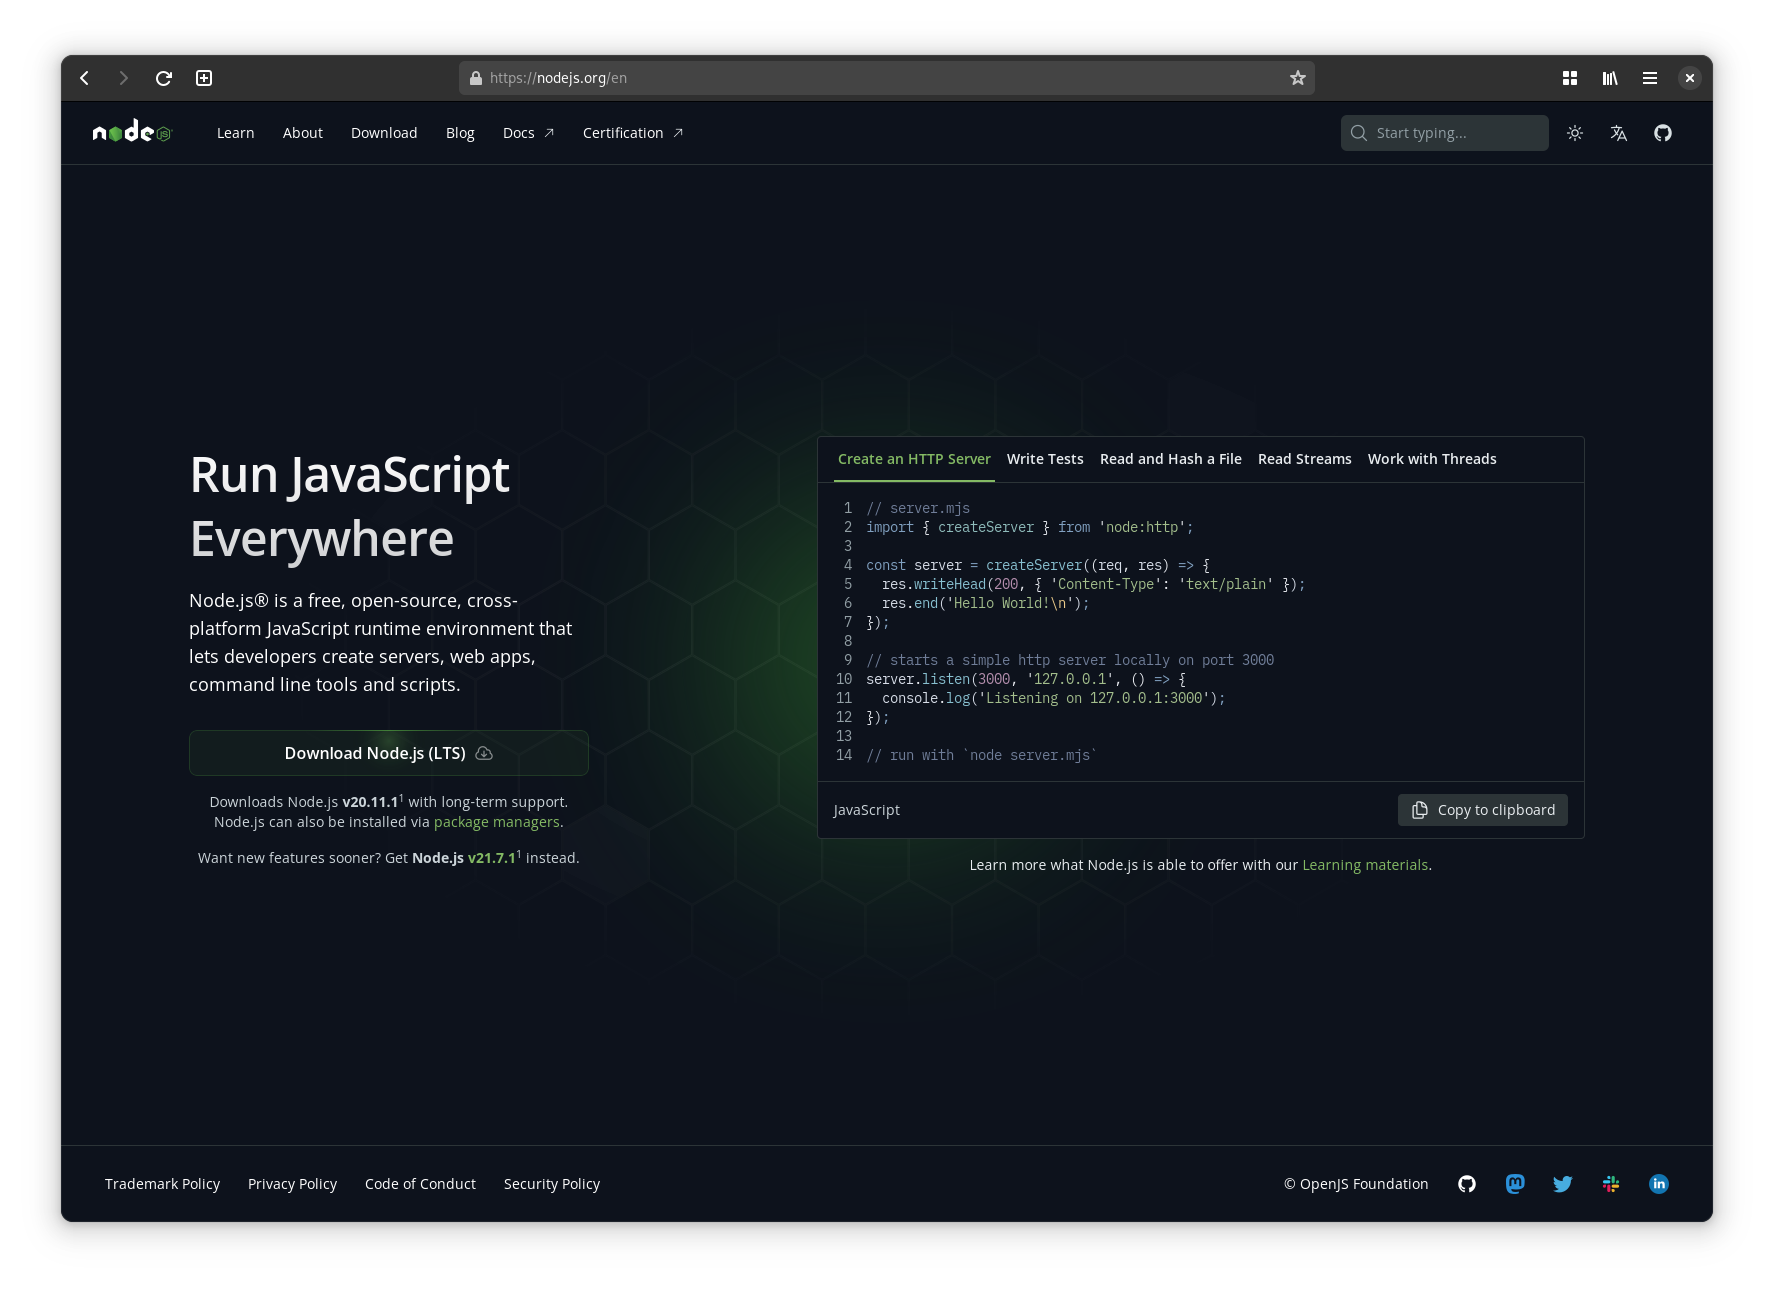Switch to the Write Tests code tab
The image size is (1774, 1289).
pyautogui.click(x=1045, y=459)
